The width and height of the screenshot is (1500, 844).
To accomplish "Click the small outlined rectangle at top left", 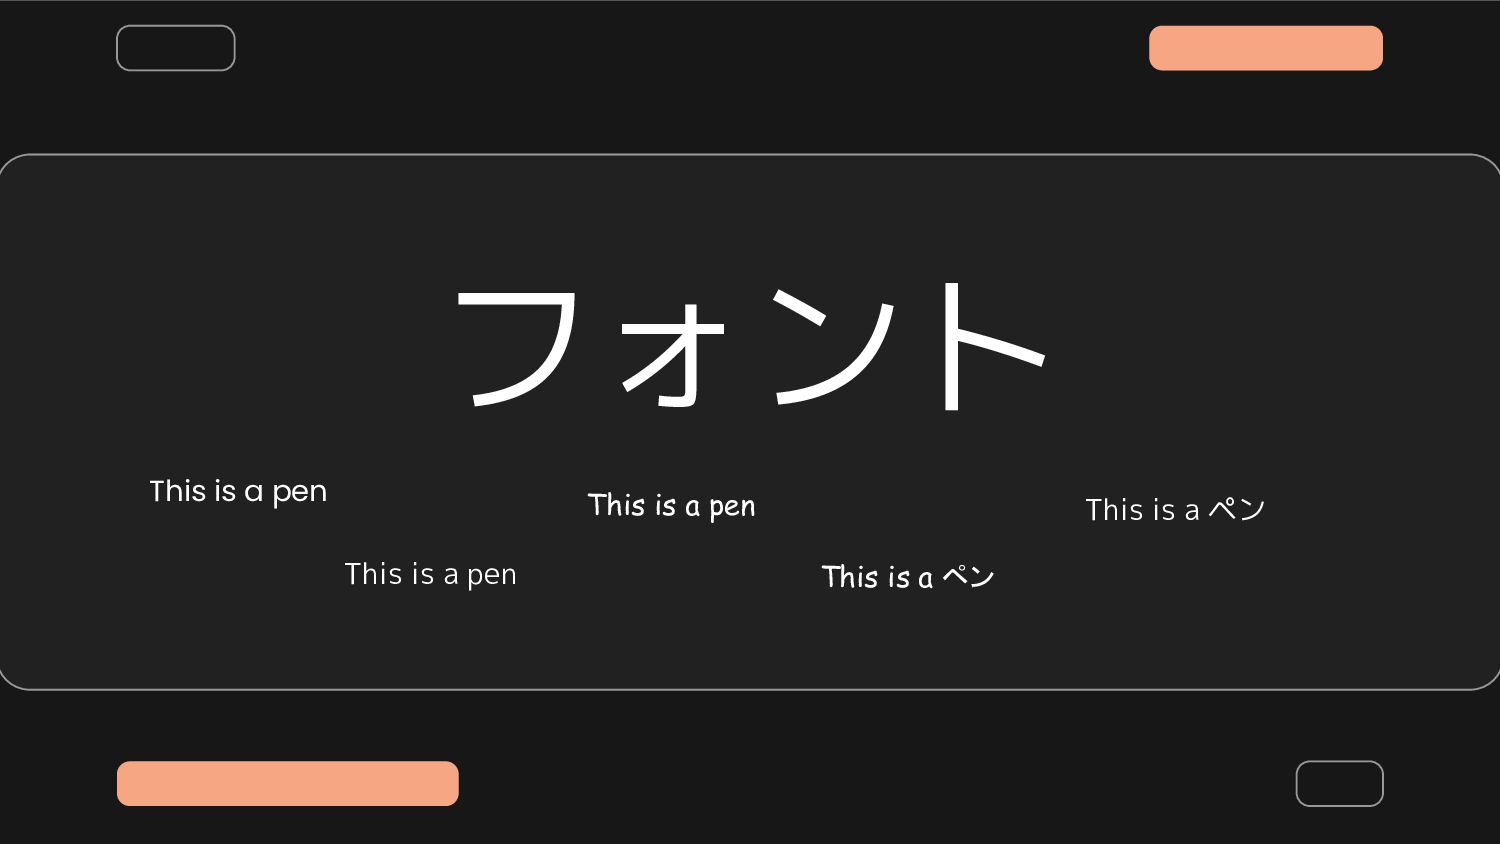I will [176, 48].
